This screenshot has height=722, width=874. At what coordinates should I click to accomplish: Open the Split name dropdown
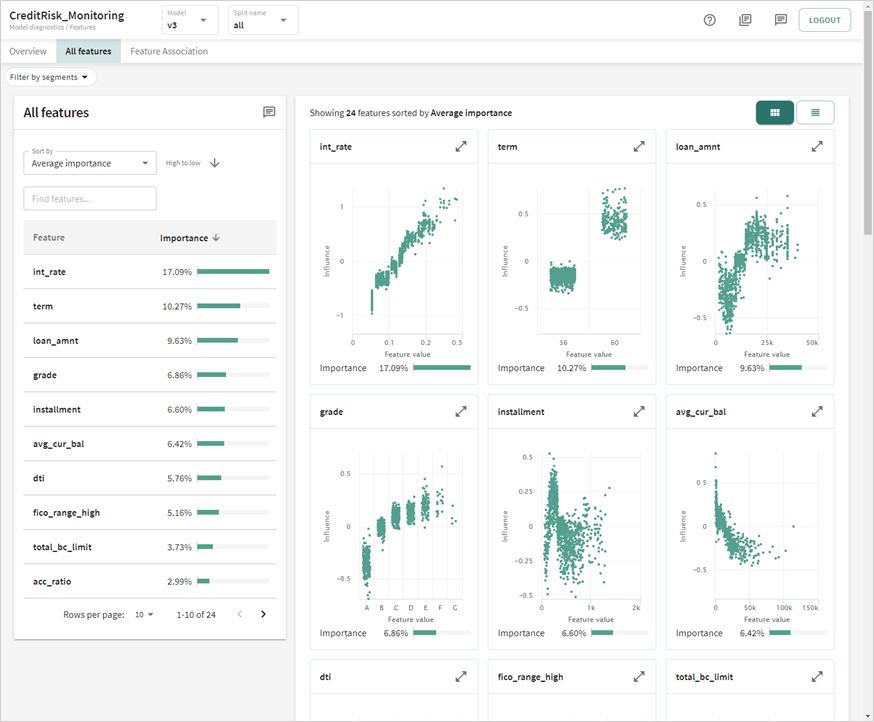click(263, 20)
